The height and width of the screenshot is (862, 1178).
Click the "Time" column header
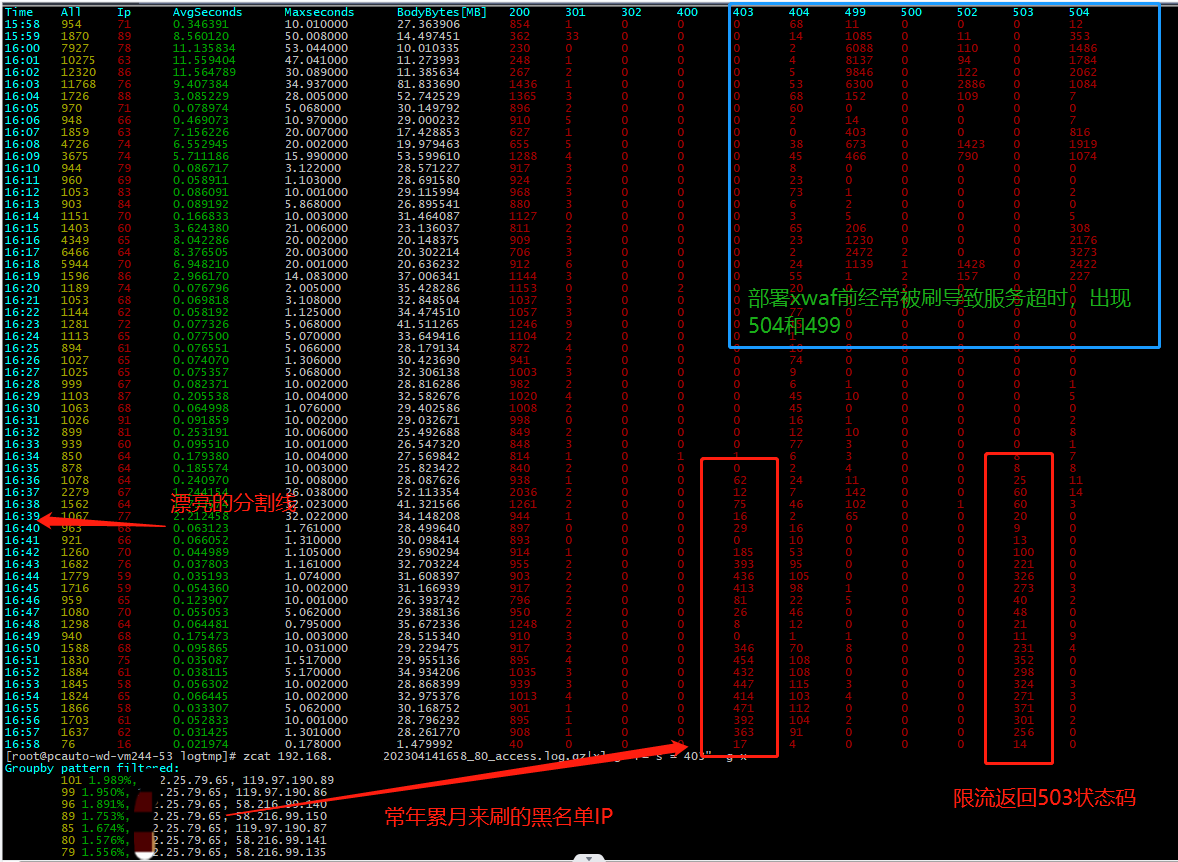19,12
